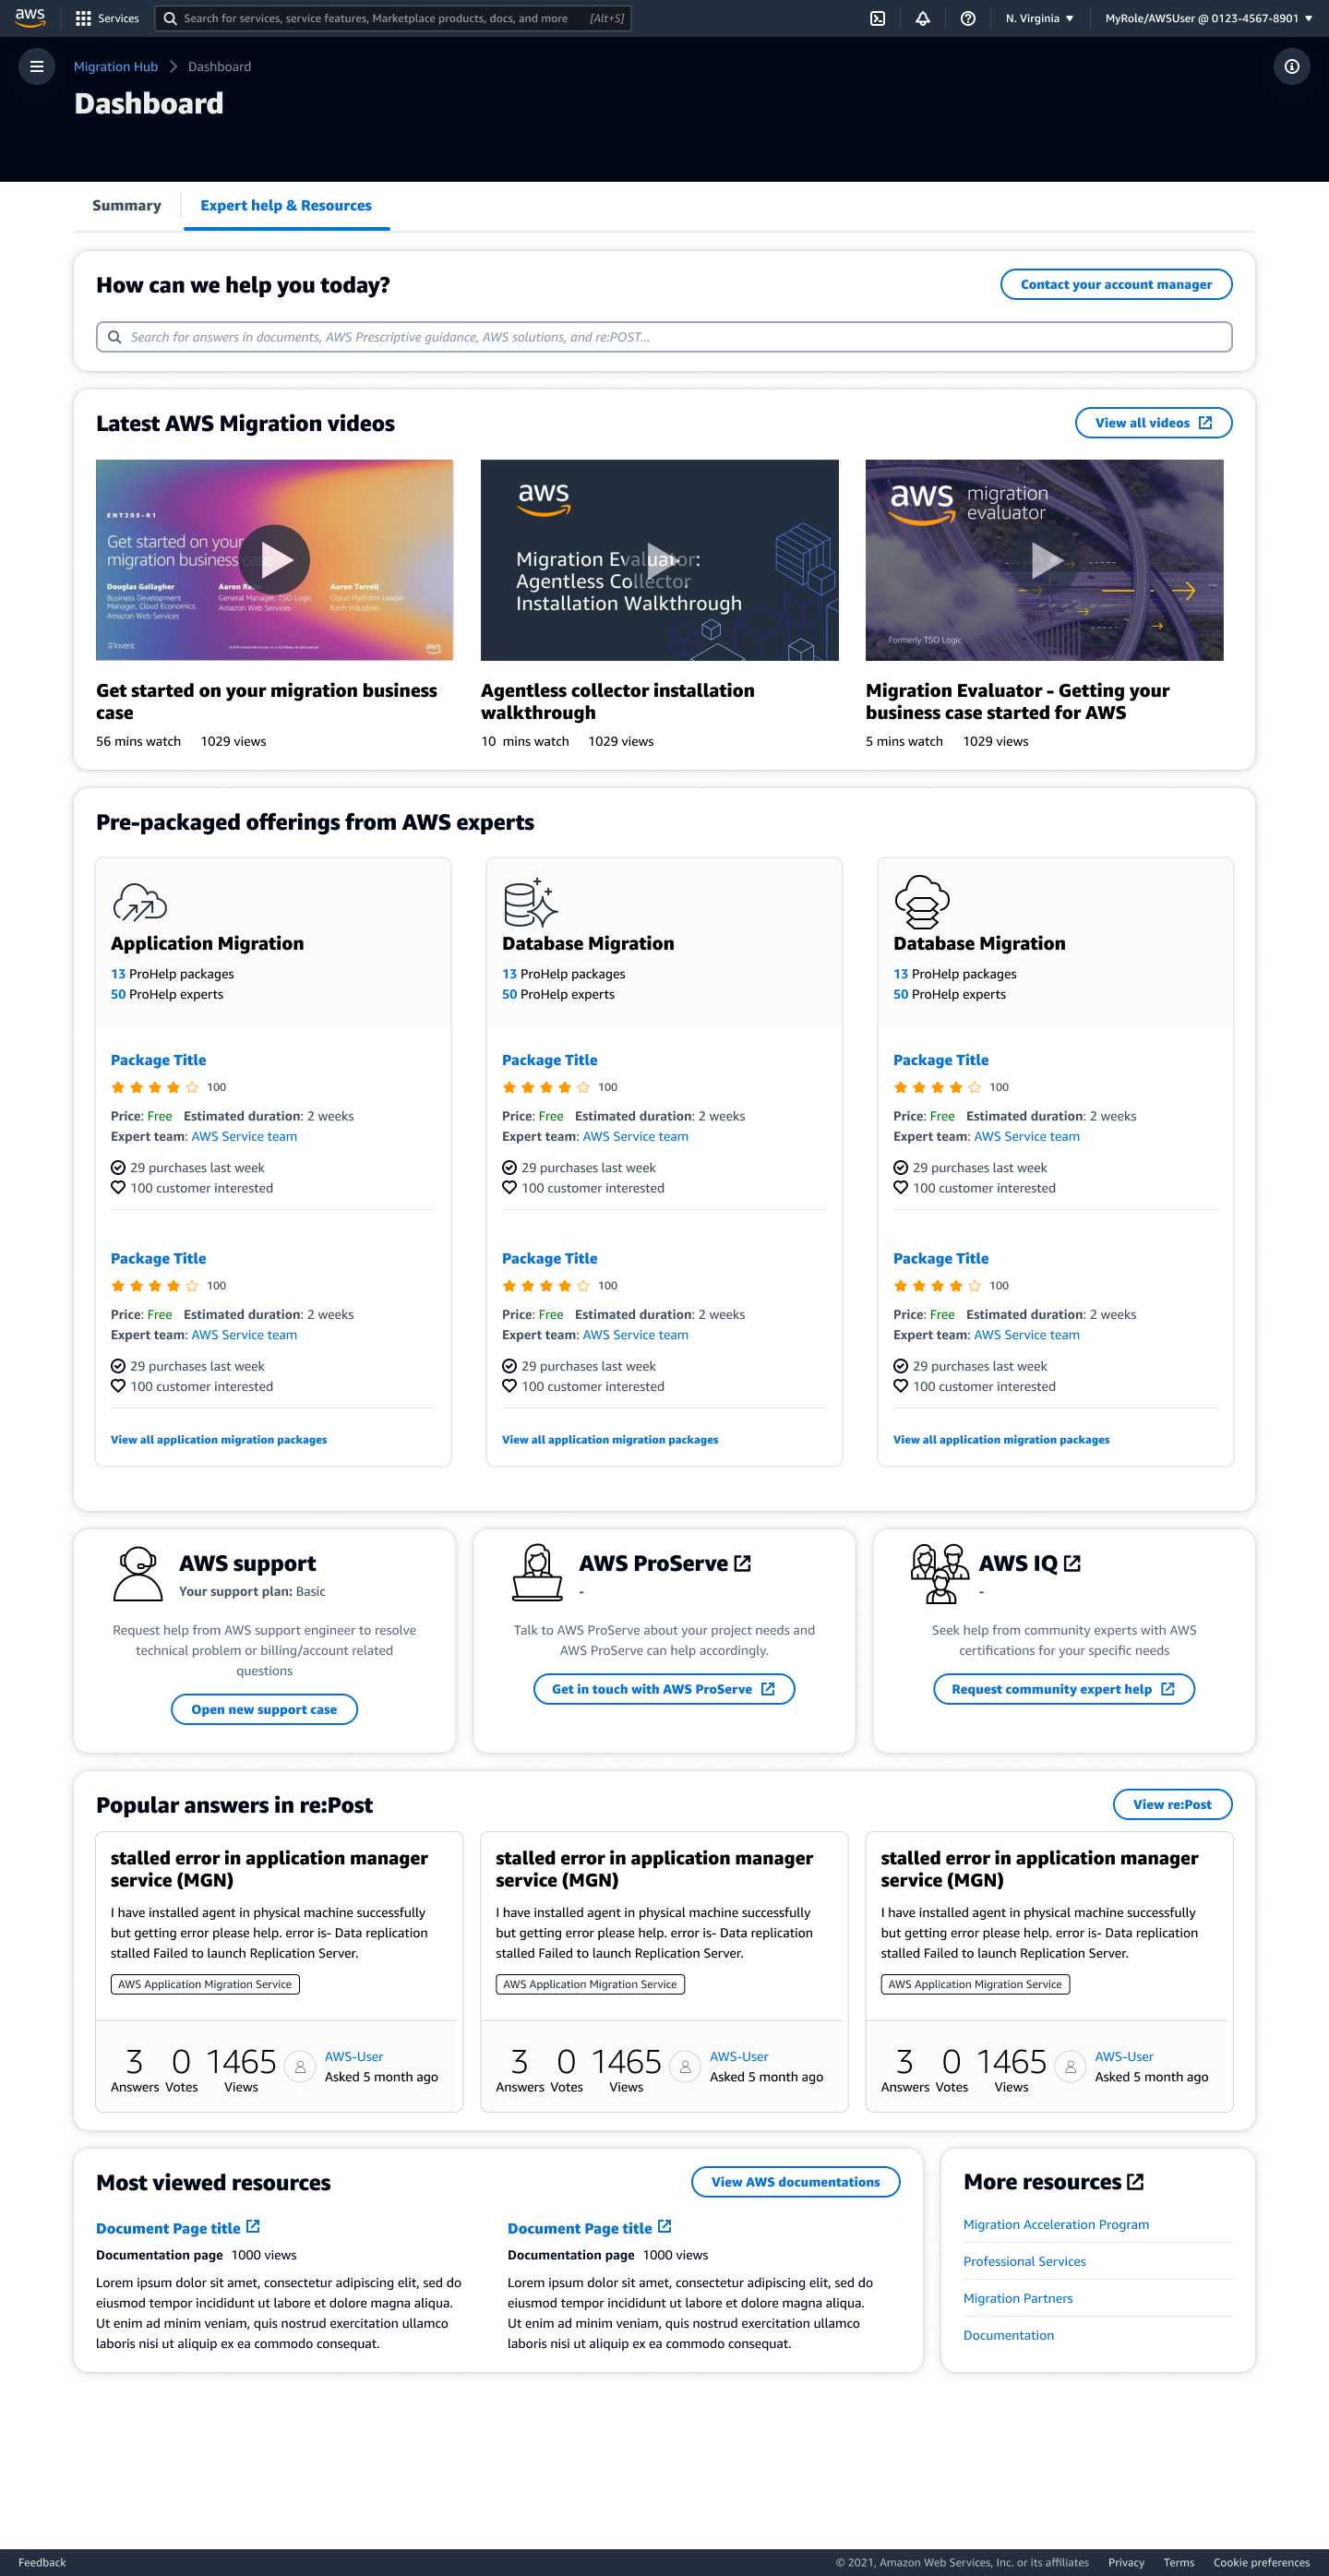Viewport: 1329px width, 2576px height.
Task: Play the Agentless collector installation video
Action: click(x=659, y=560)
